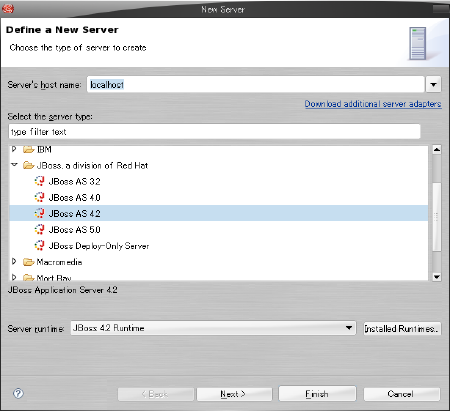Click the Eclipse icon in the title bar
The width and height of the screenshot is (450, 411).
(8, 8)
